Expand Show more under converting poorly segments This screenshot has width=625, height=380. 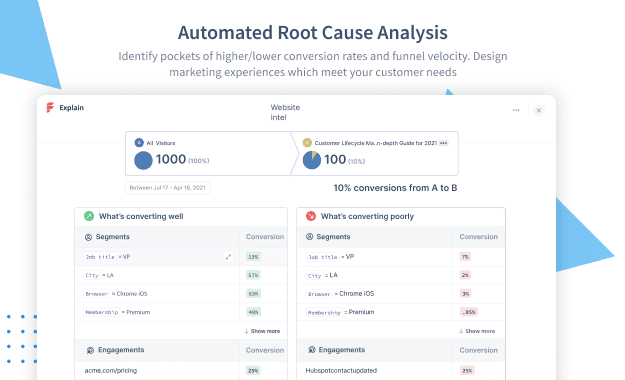[x=477, y=331]
